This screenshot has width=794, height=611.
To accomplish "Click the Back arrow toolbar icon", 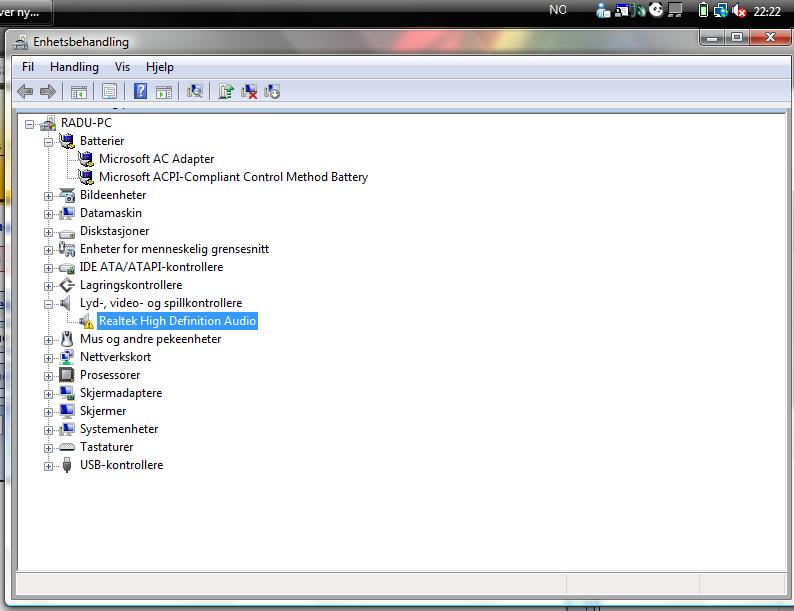I will (x=25, y=92).
